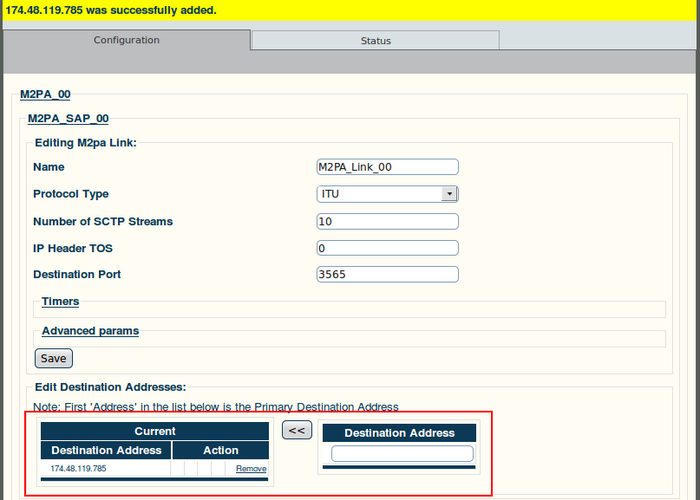
Task: Edit the Name field M2PA_Link_00
Action: (x=388, y=167)
